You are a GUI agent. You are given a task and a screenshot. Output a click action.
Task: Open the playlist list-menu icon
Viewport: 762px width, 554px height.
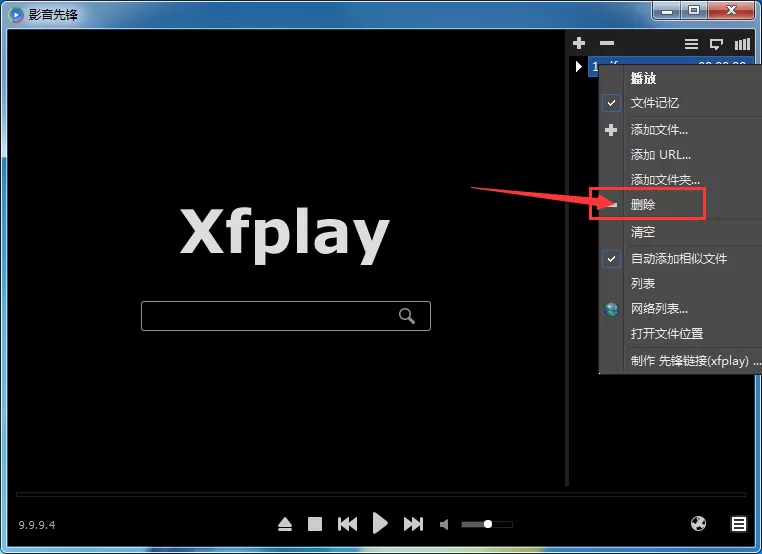(x=691, y=44)
